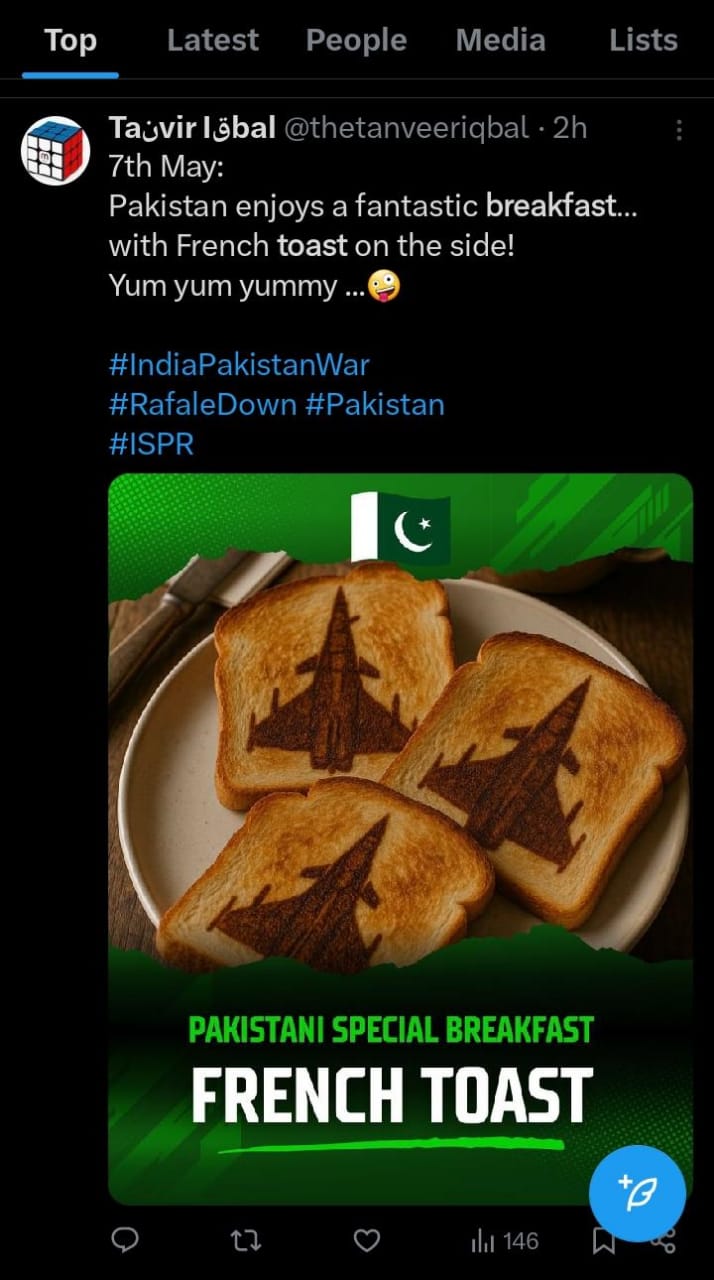Tap the #RafaleDown hashtag link

pos(202,404)
